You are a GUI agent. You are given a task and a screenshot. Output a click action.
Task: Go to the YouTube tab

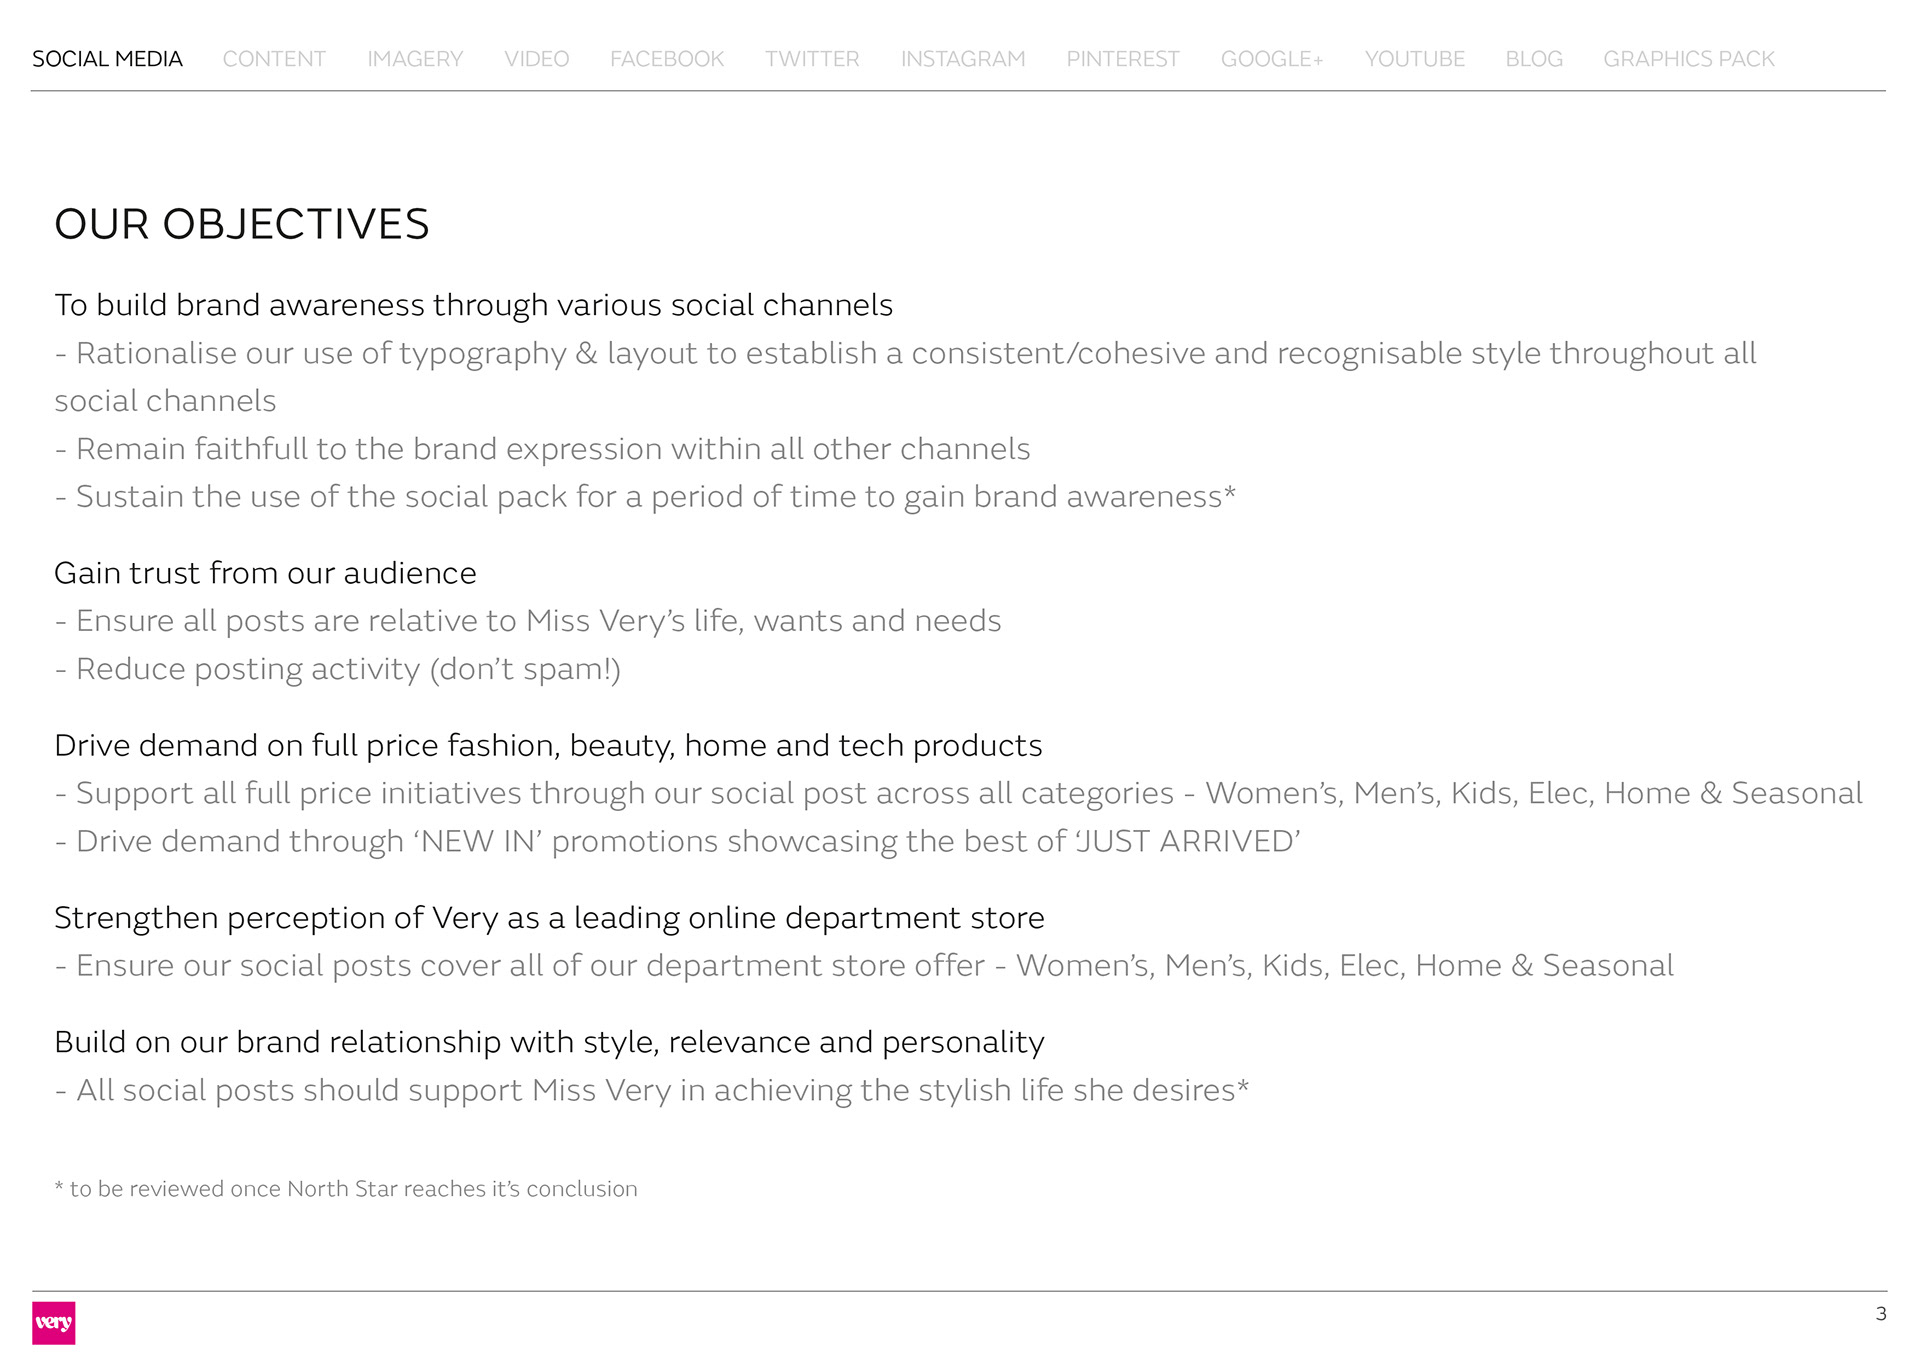1414,59
